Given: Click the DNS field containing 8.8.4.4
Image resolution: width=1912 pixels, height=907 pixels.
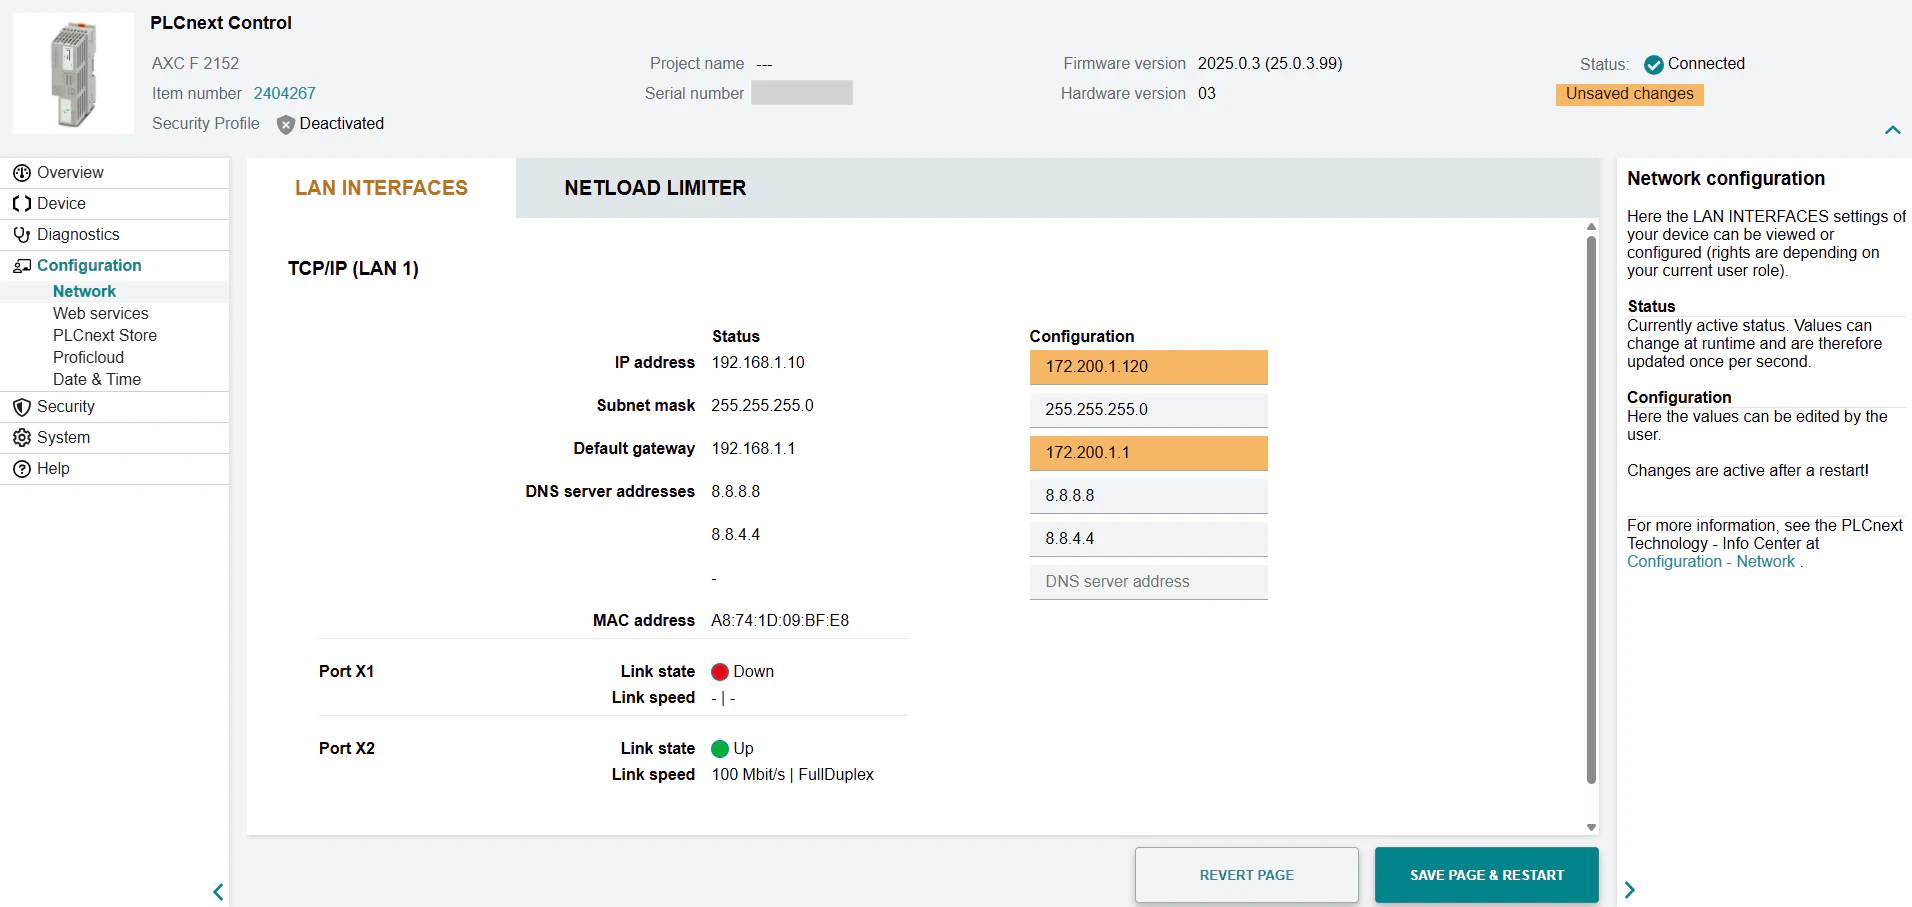Looking at the screenshot, I should (1148, 539).
